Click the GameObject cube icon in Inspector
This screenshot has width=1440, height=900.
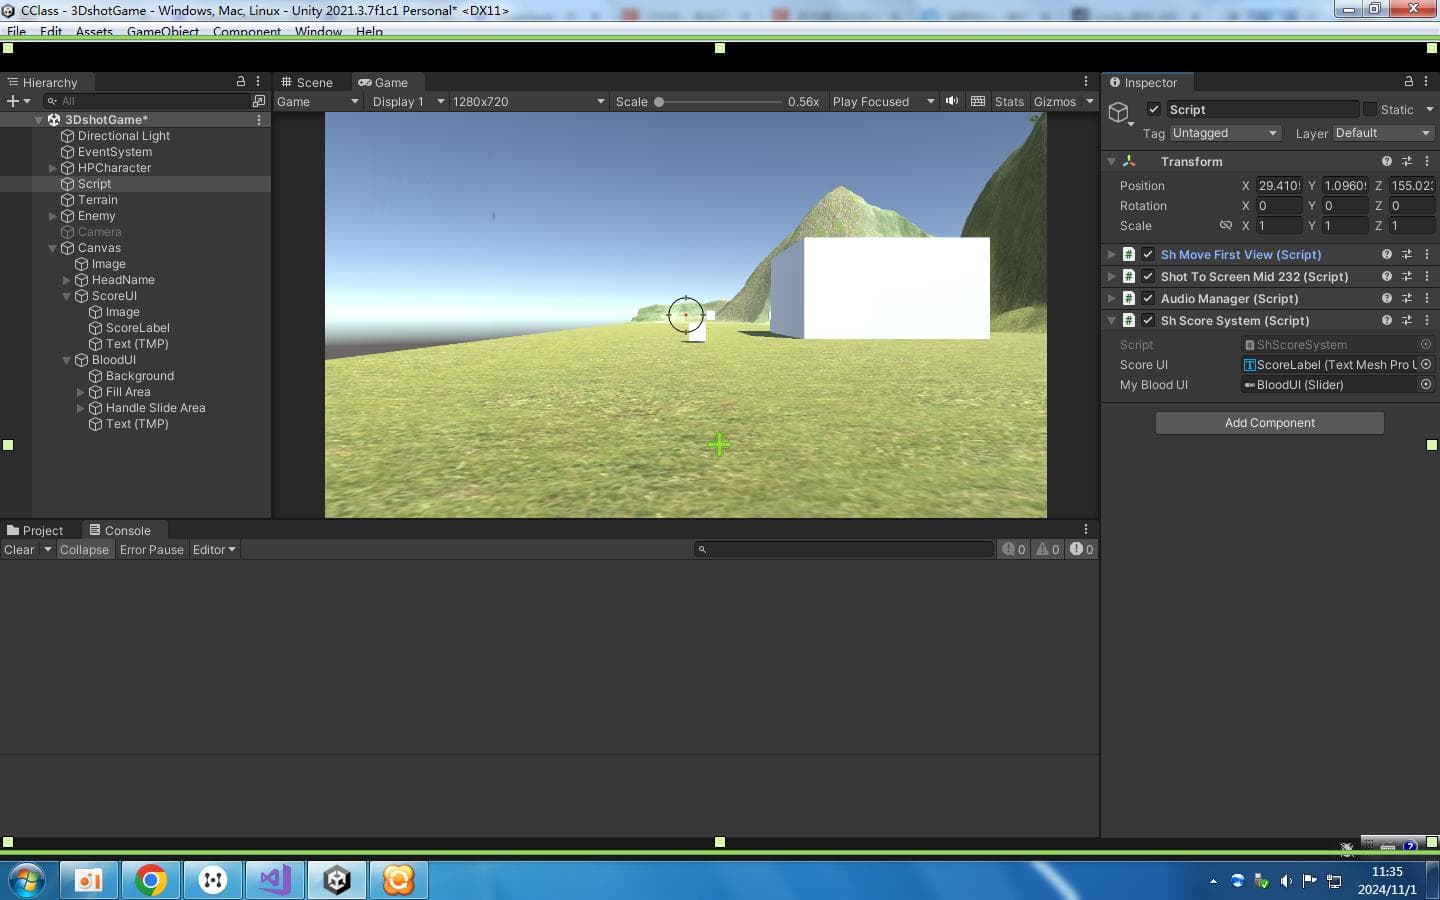1119,112
